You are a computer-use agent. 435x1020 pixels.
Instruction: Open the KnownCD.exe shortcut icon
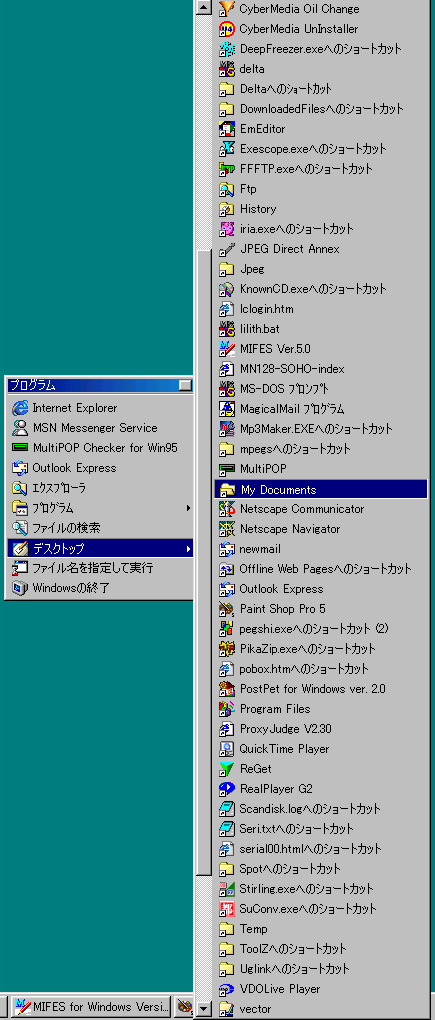tap(226, 289)
